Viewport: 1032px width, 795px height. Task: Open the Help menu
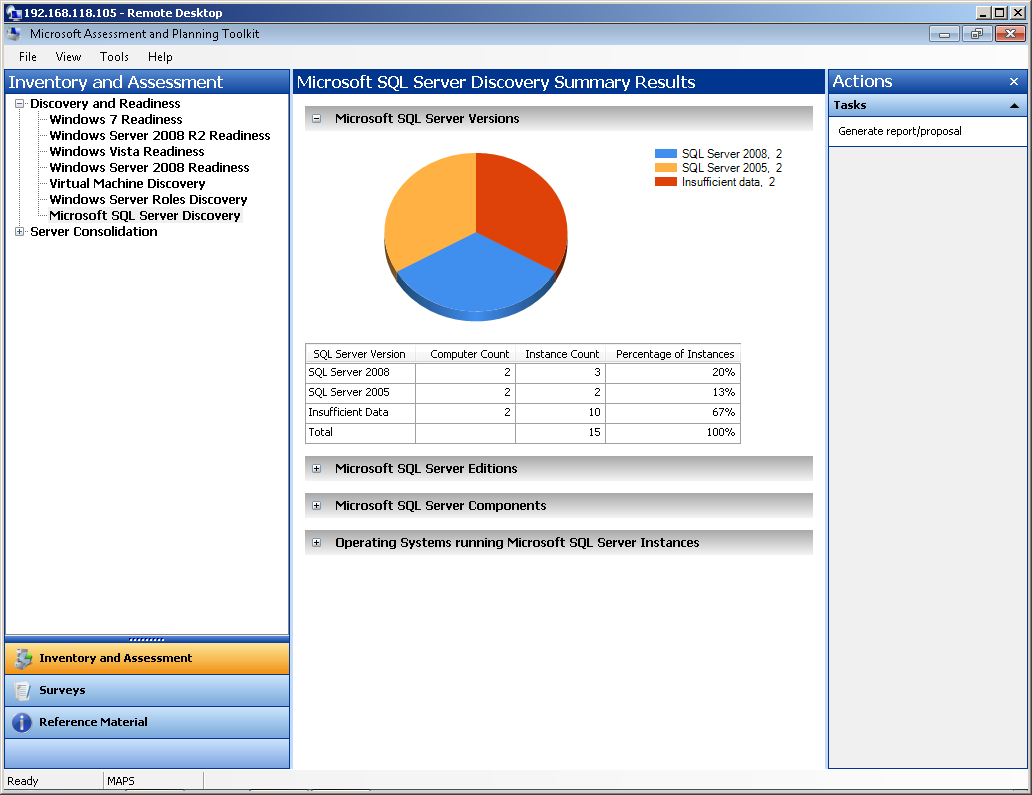160,57
